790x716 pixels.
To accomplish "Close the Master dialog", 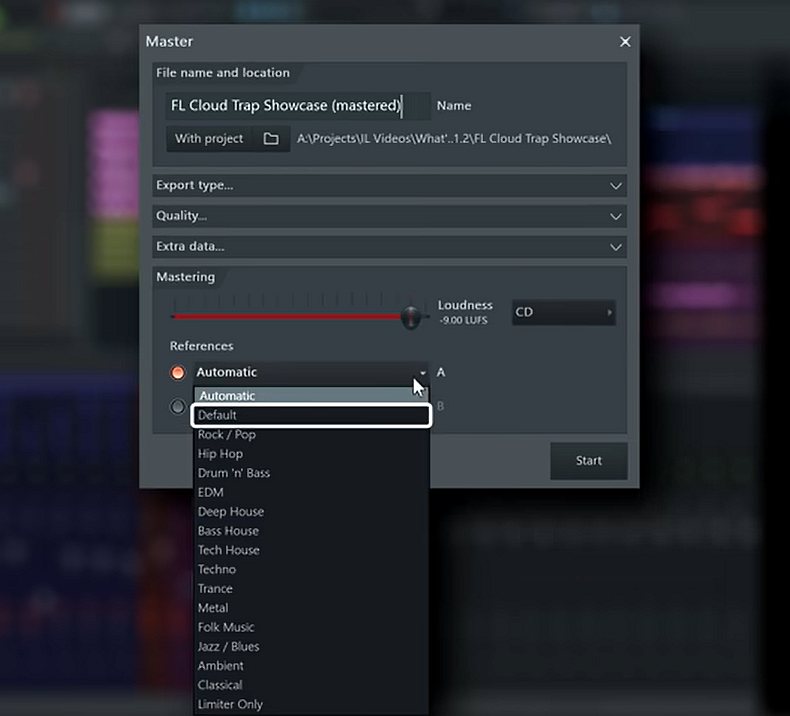I will click(x=625, y=42).
